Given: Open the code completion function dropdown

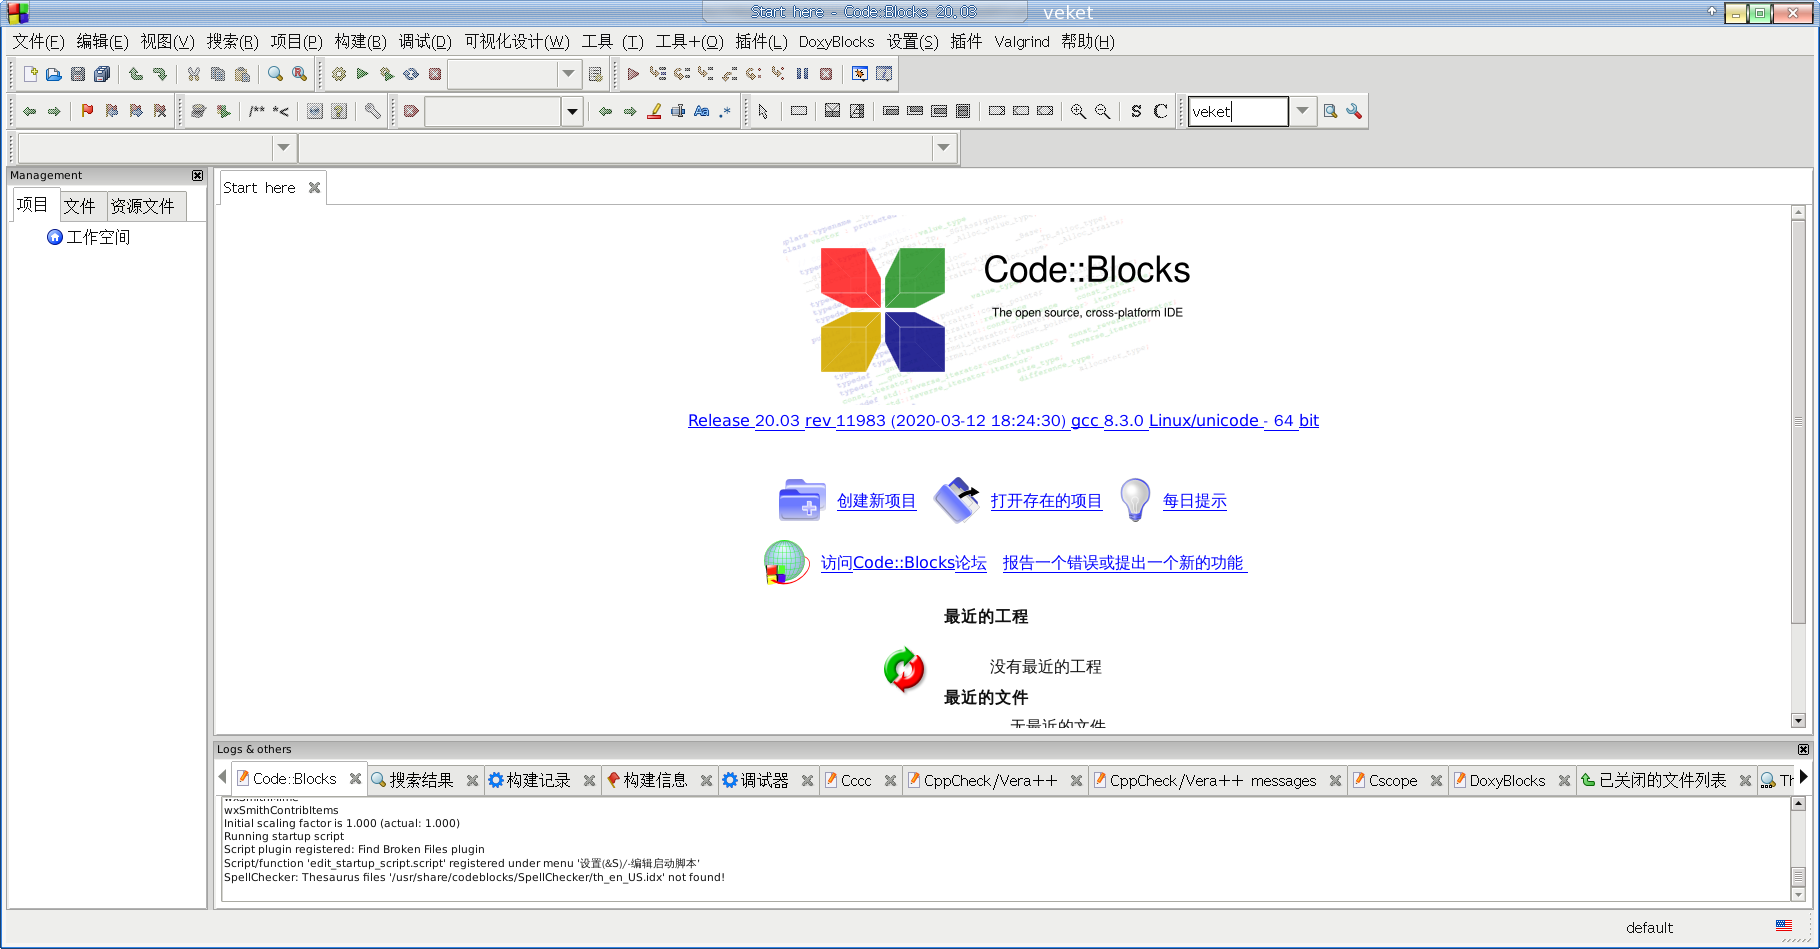Looking at the screenshot, I should (943, 148).
